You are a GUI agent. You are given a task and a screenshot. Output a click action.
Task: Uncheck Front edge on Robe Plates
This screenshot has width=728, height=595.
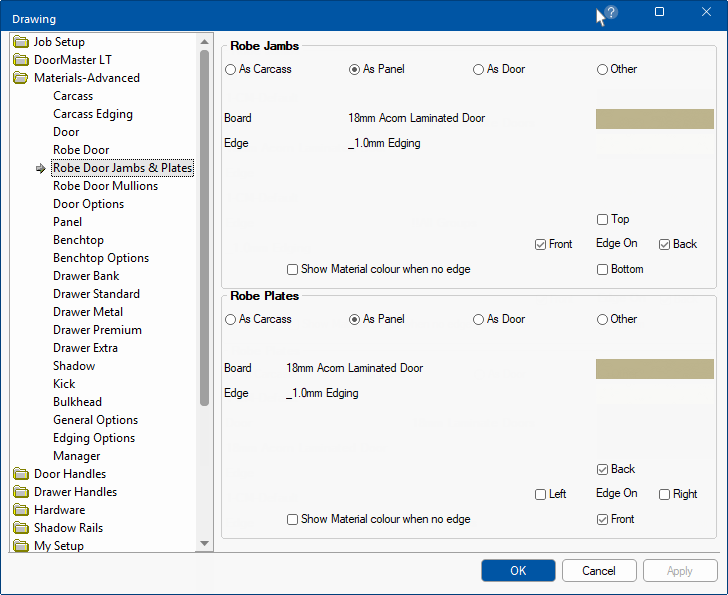tap(602, 520)
